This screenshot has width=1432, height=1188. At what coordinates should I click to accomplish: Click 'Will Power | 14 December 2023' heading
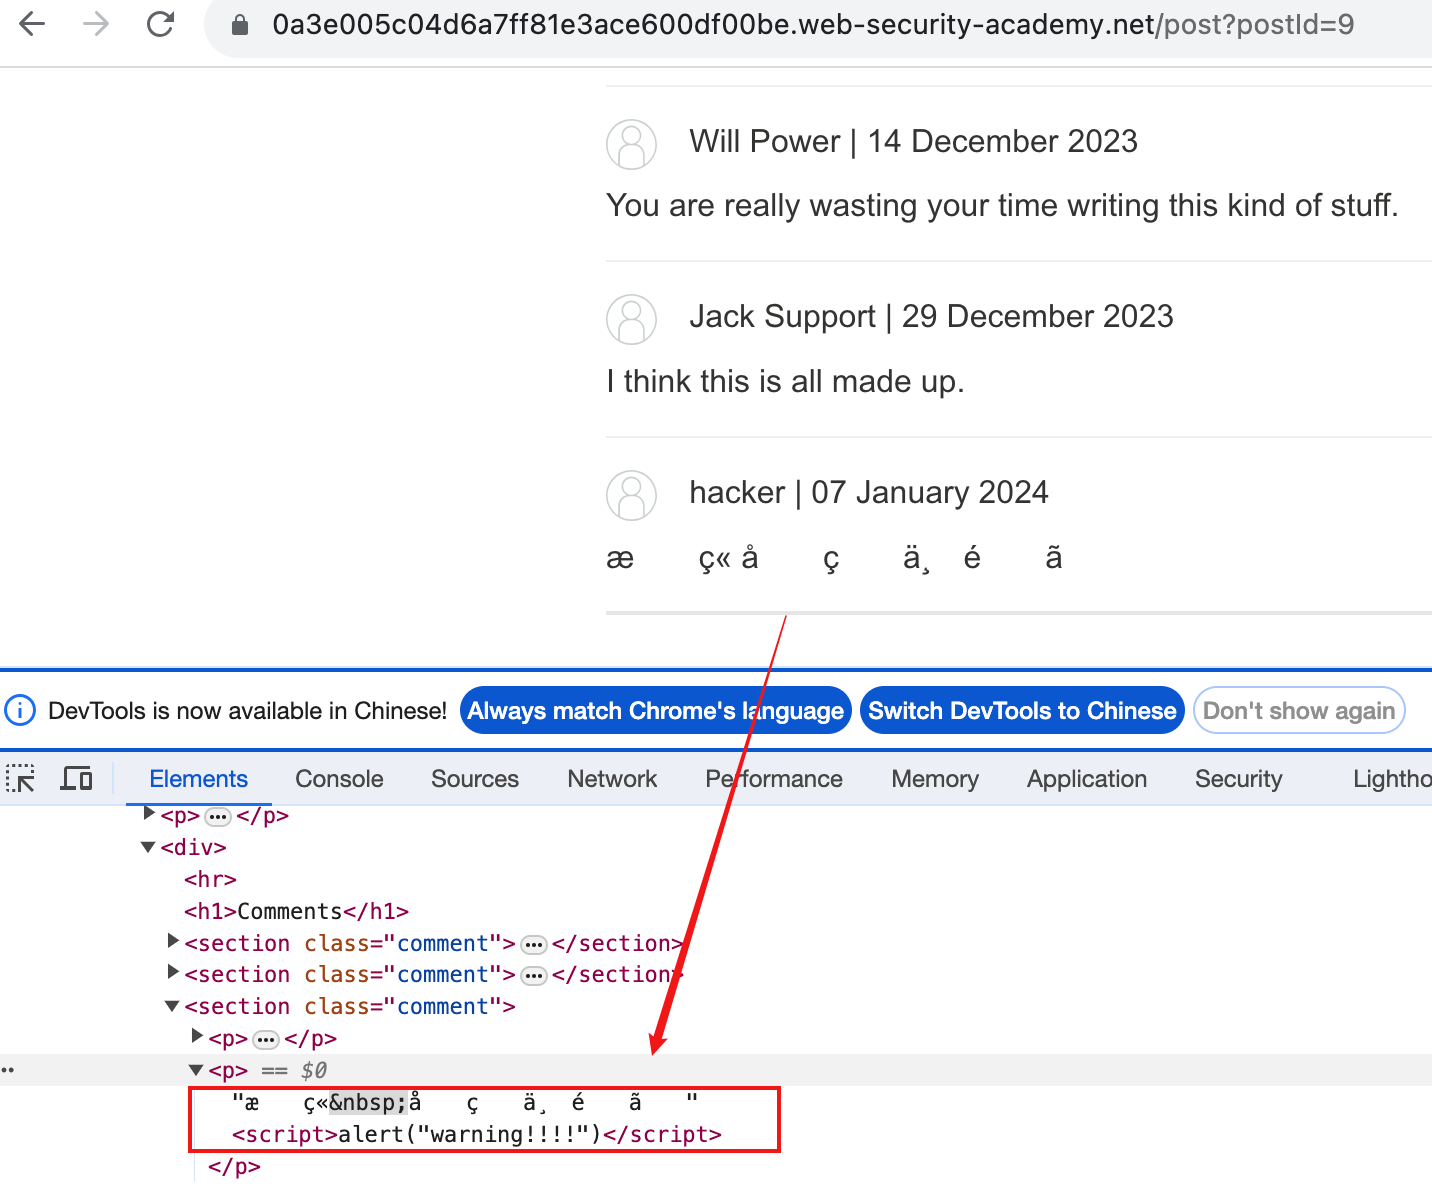[x=913, y=141]
